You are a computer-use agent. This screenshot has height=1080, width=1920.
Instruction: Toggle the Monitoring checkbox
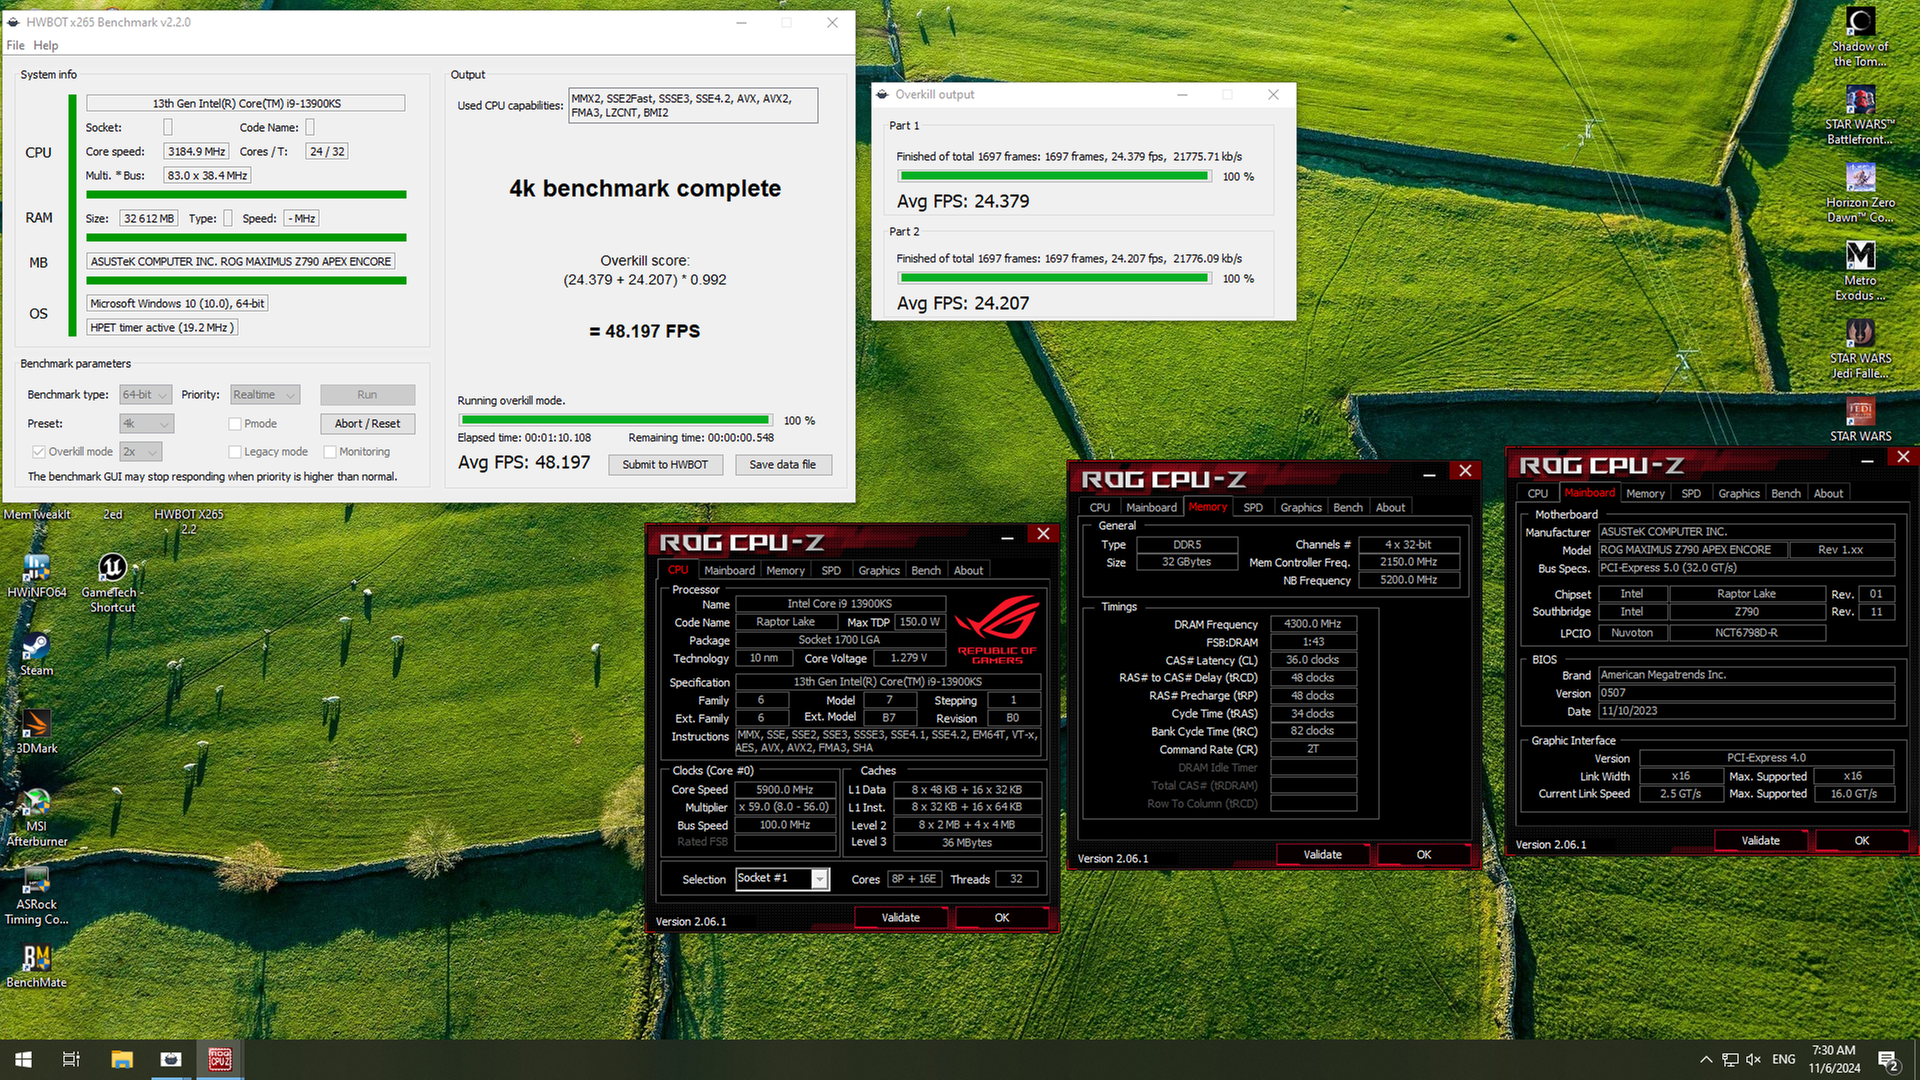point(330,452)
